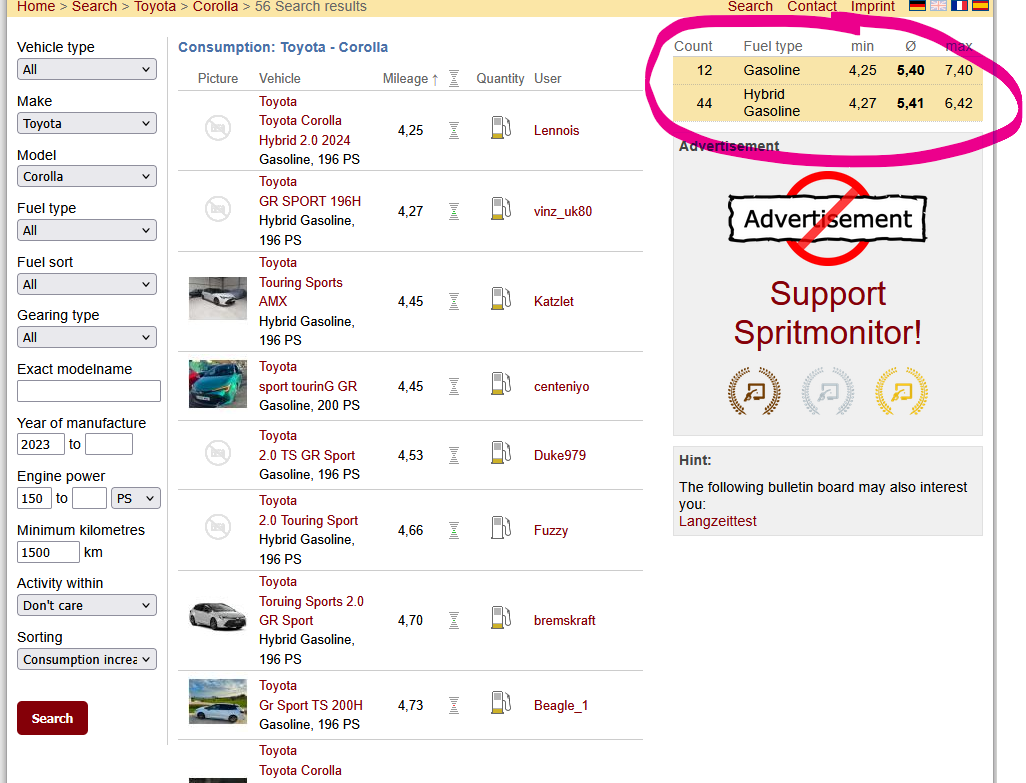Click the fuel pump icon in bremskraft row

pyautogui.click(x=501, y=618)
